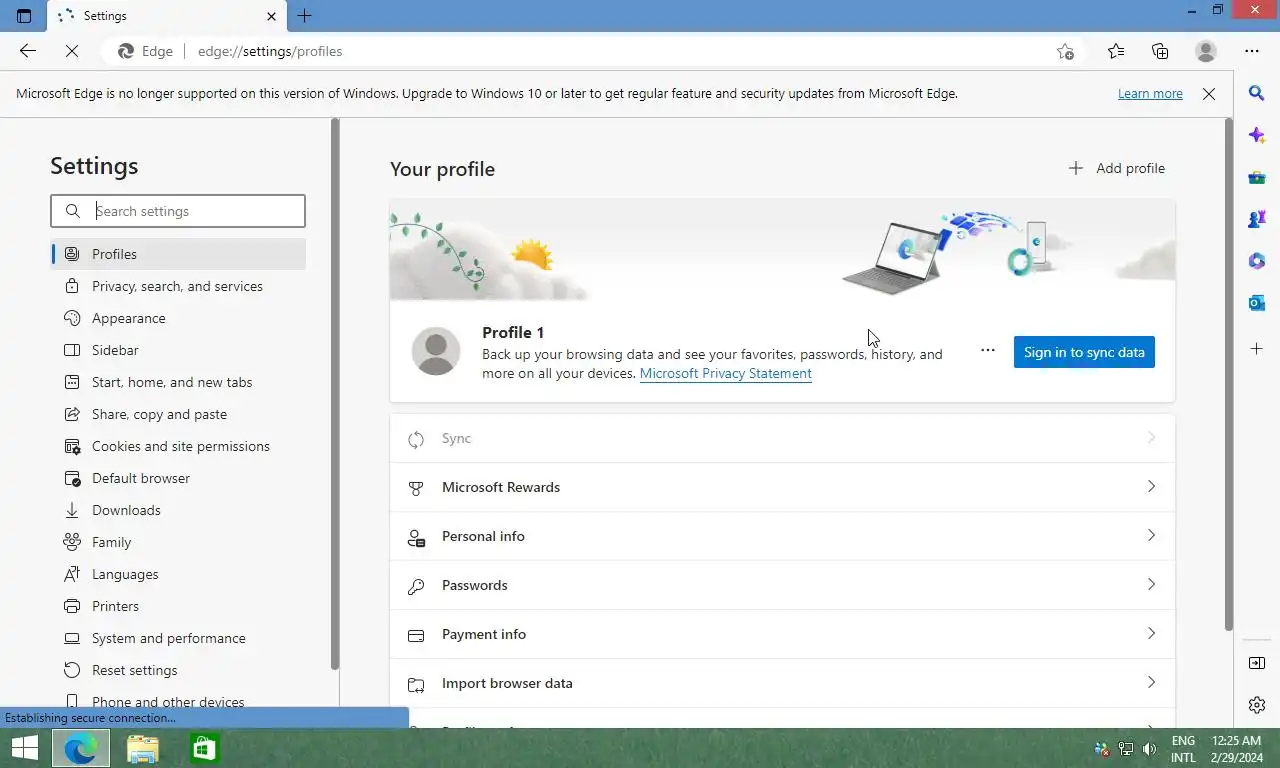Screen dimensions: 1280x768
Task: Open Microsoft Privacy Statement link
Action: click(x=726, y=373)
